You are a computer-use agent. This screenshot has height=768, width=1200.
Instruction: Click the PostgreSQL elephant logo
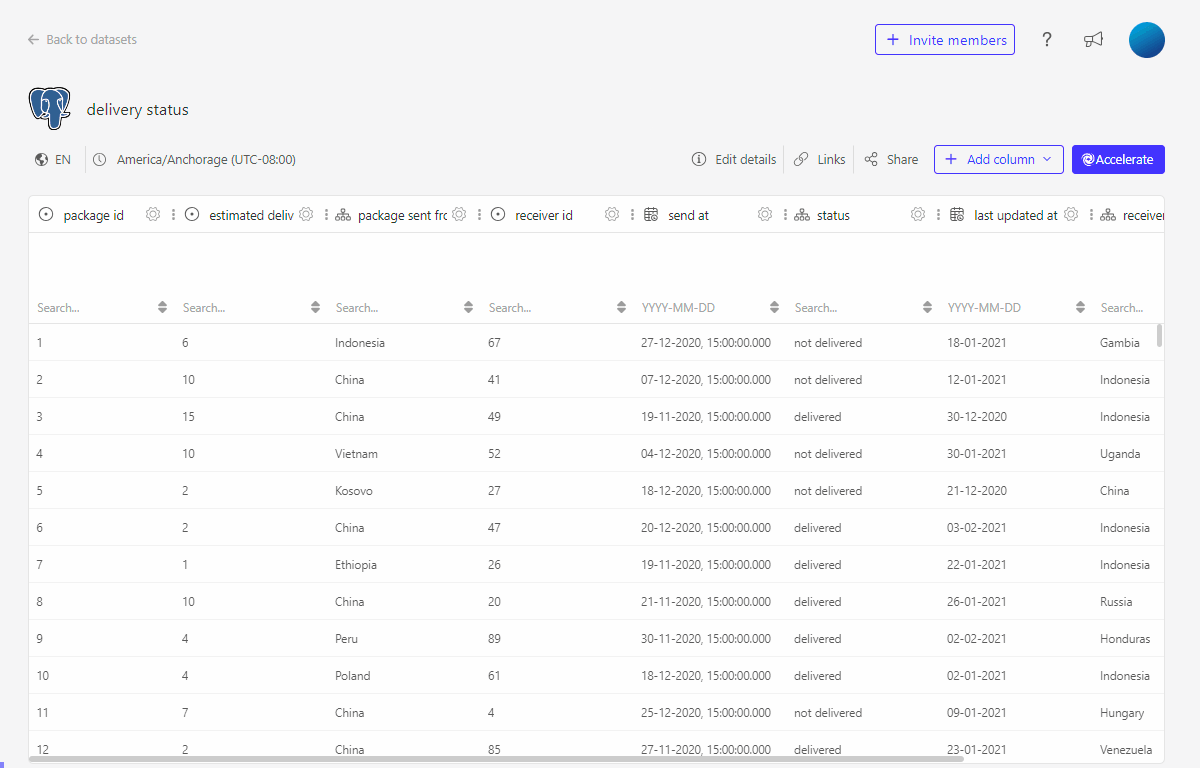tap(50, 107)
